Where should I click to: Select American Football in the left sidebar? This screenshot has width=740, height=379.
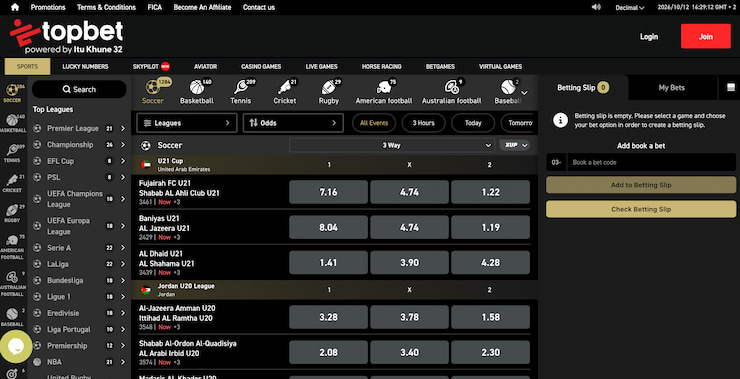[x=13, y=247]
